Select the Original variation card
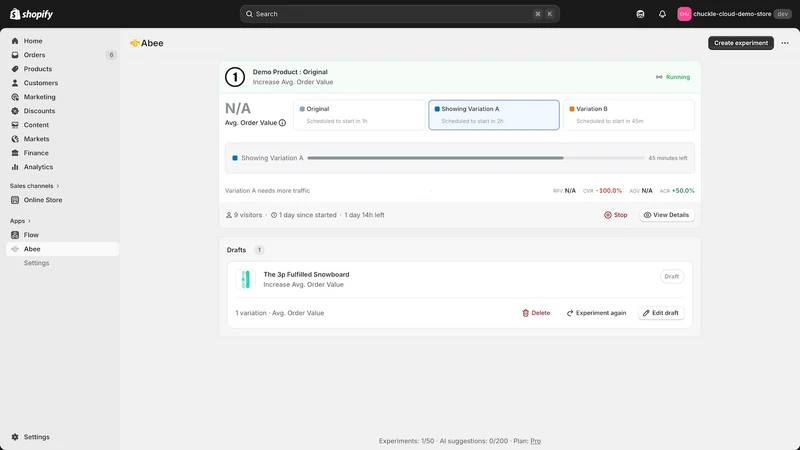Image resolution: width=800 pixels, height=450 pixels. (x=359, y=115)
